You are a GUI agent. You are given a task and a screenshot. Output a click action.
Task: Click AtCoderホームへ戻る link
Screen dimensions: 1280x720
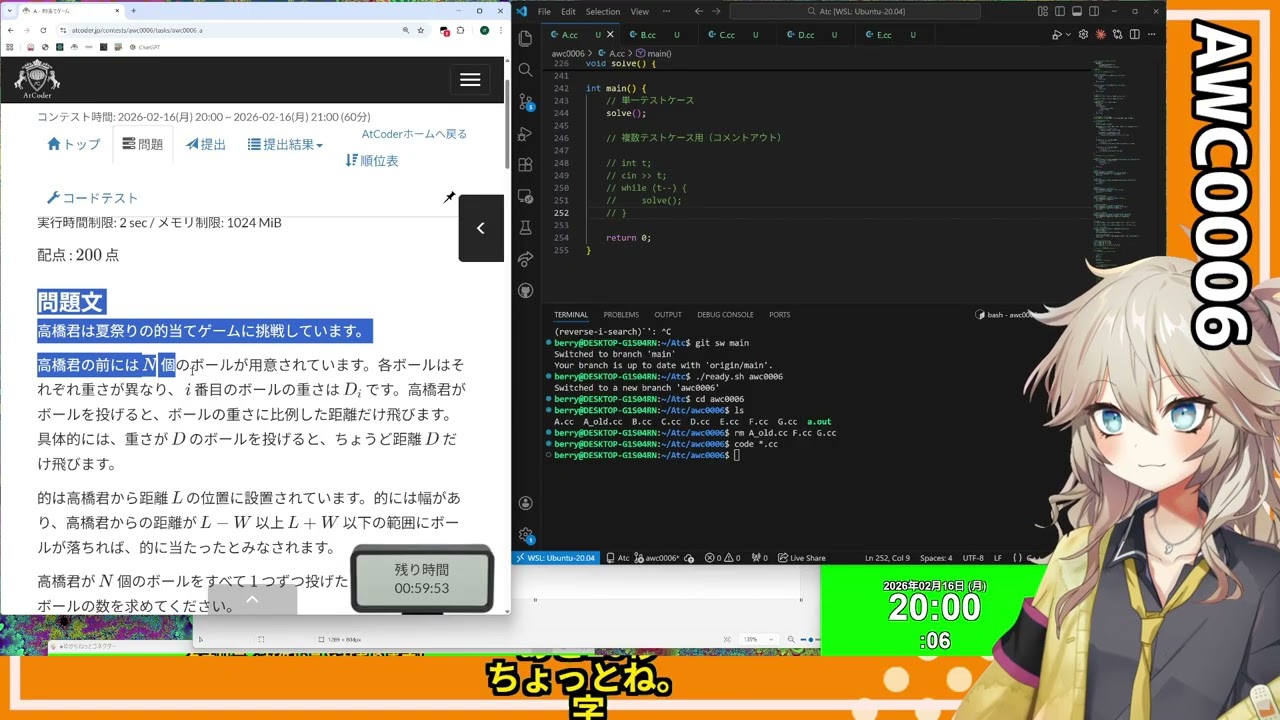pyautogui.click(x=414, y=134)
